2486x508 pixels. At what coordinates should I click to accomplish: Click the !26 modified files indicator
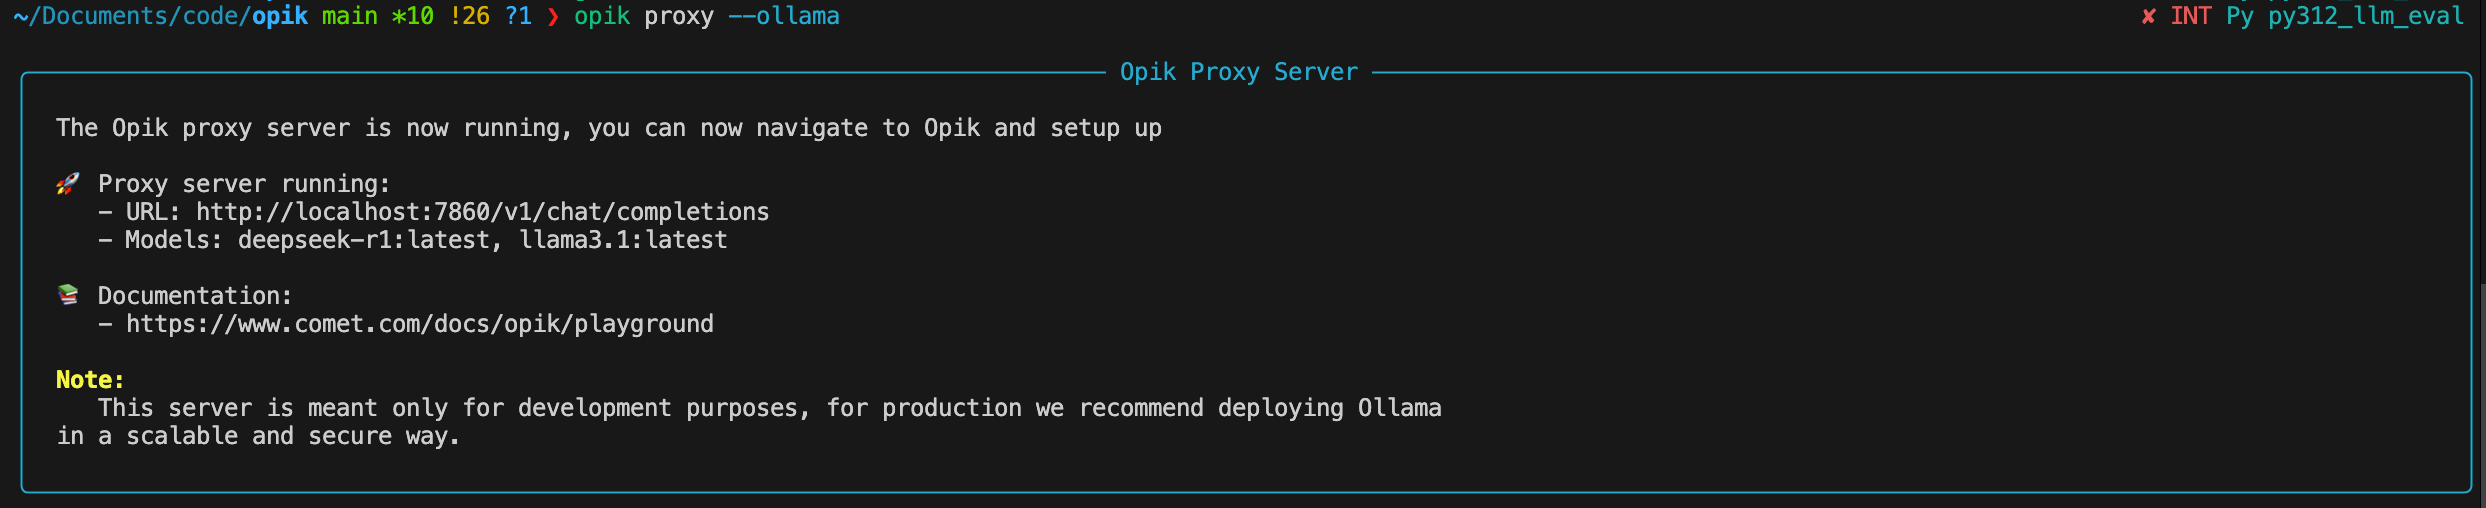click(469, 16)
